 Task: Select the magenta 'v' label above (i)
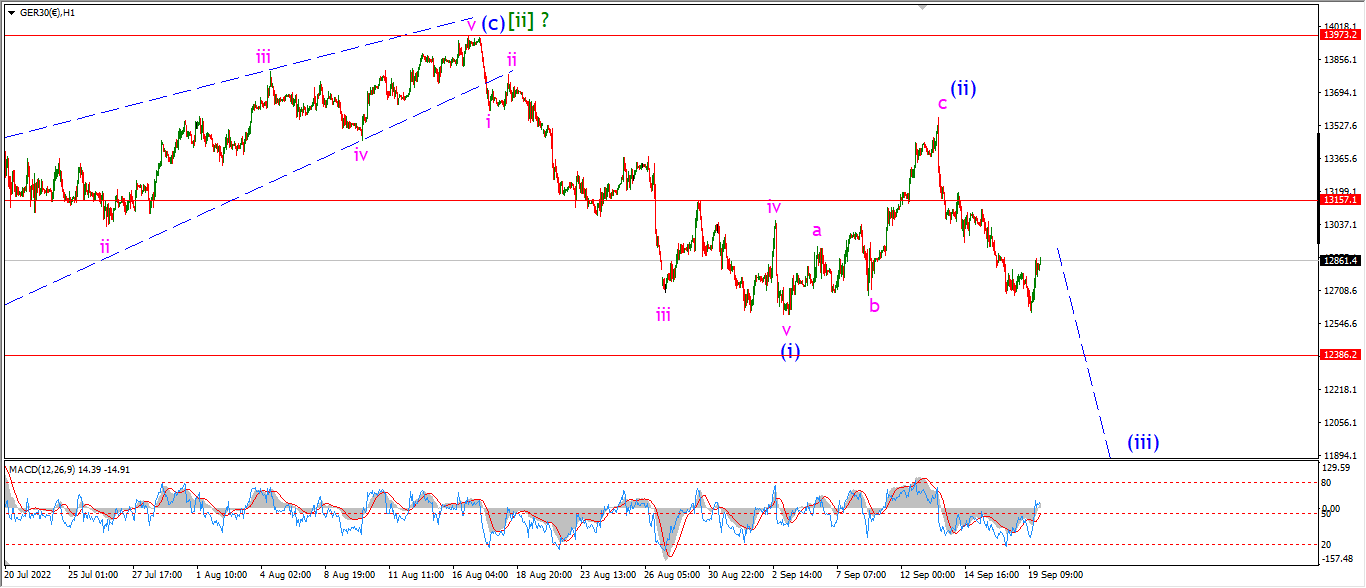786,329
